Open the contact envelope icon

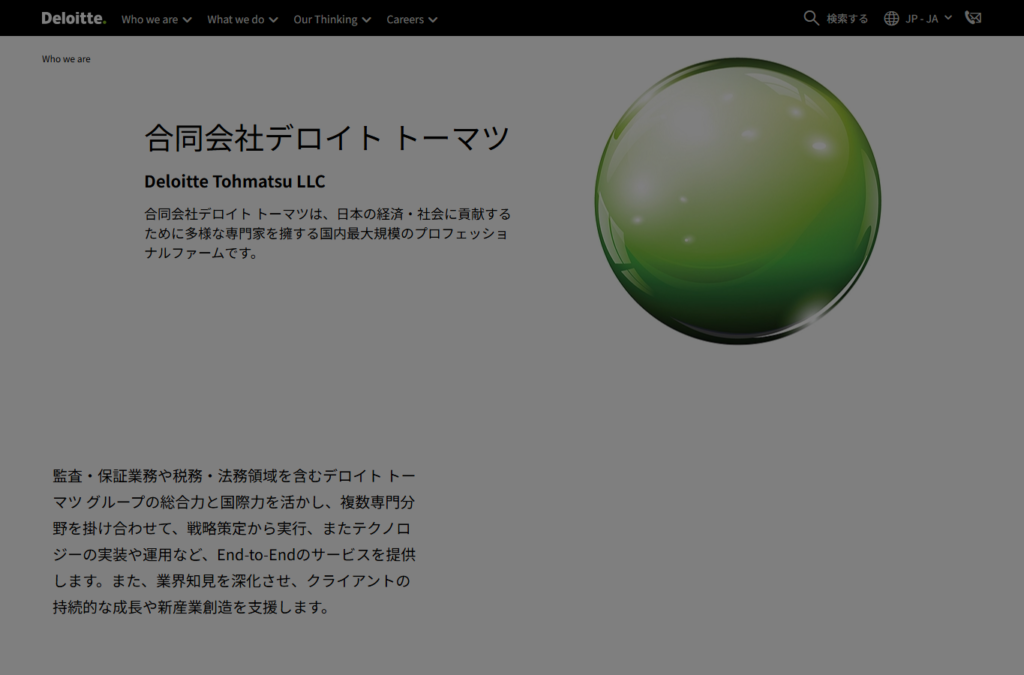pyautogui.click(x=973, y=18)
